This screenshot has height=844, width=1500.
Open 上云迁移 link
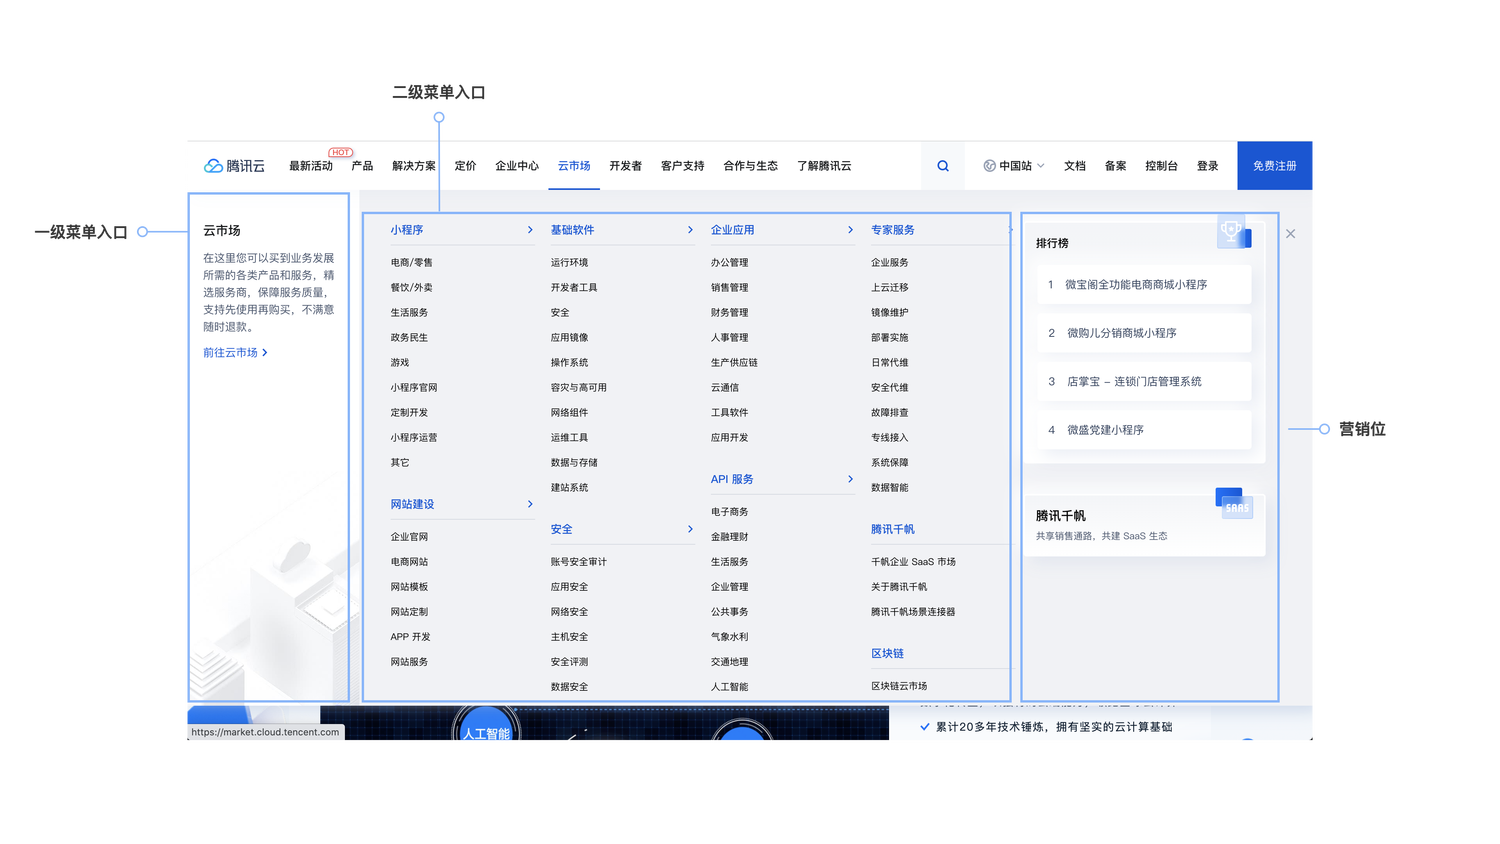coord(889,287)
